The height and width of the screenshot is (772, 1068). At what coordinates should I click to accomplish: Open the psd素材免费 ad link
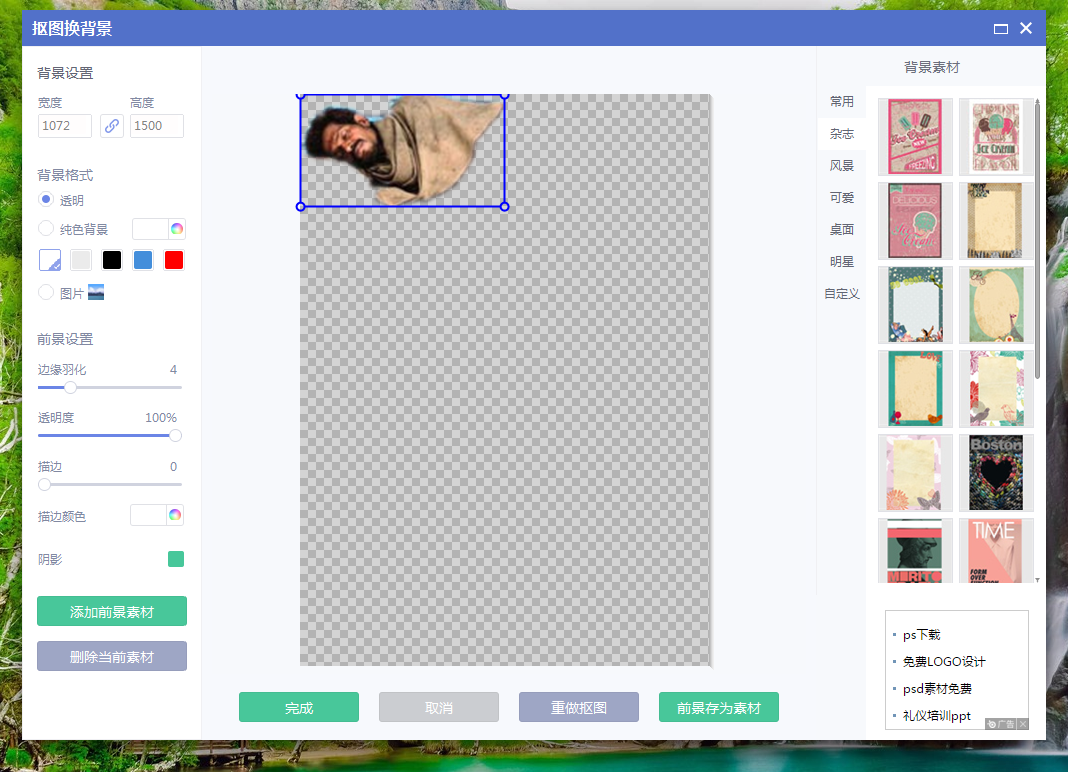click(x=937, y=689)
